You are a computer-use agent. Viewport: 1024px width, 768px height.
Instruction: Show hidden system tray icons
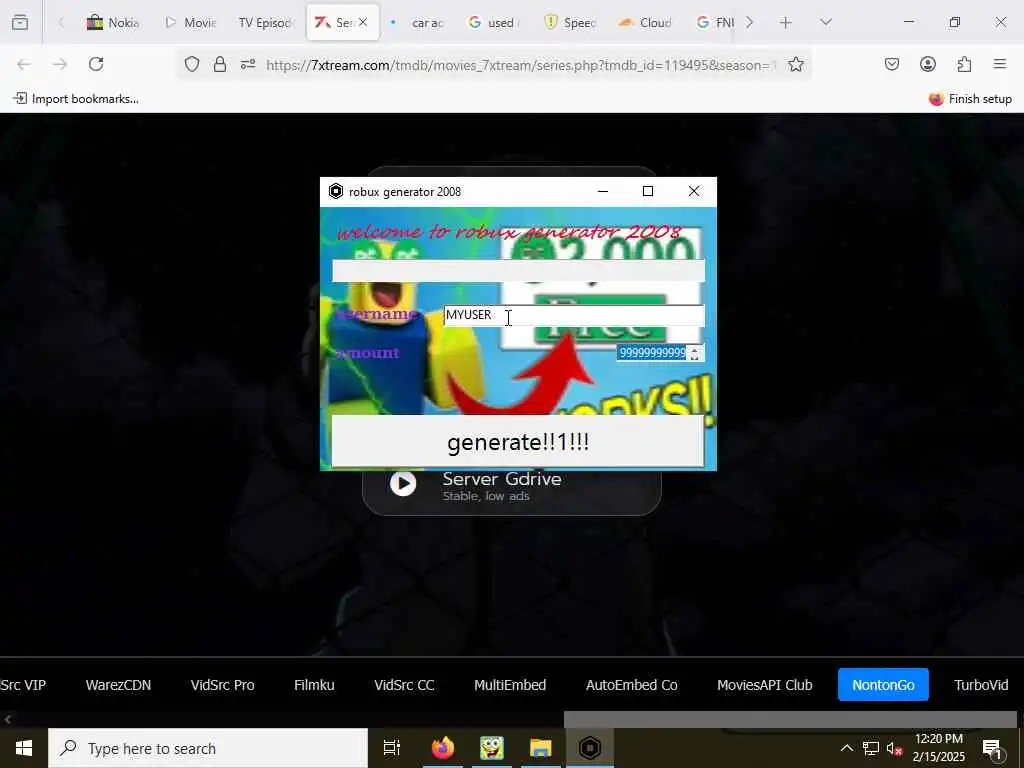tap(846, 748)
